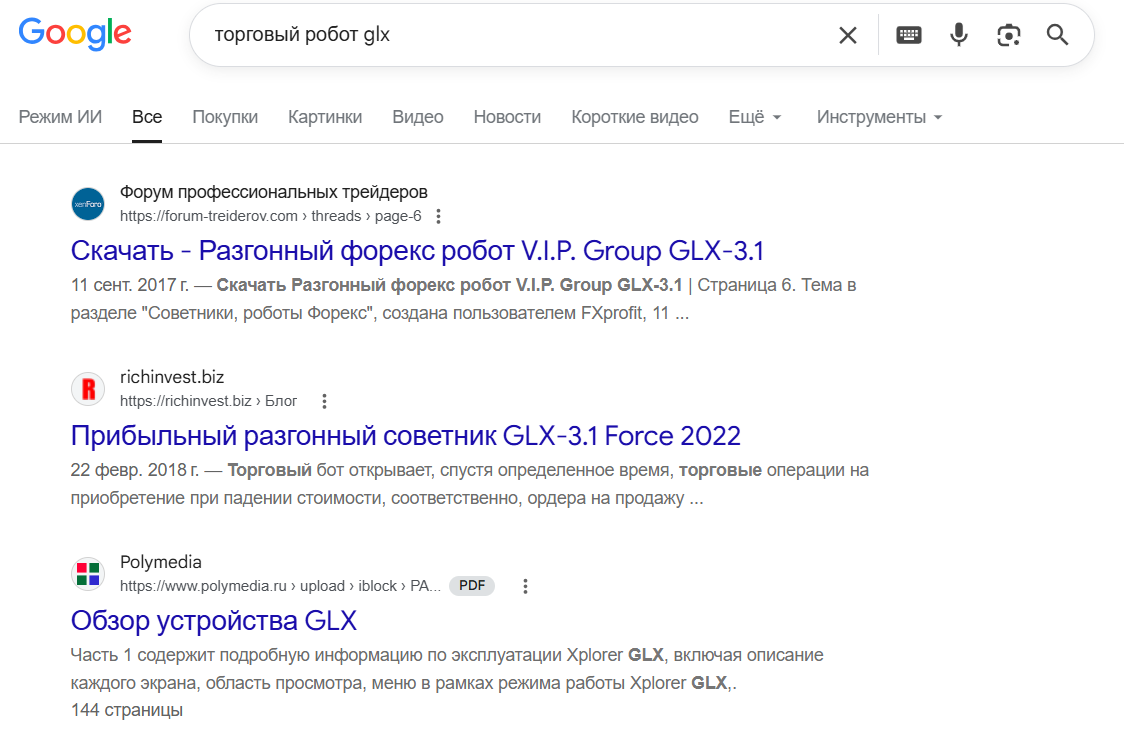
Task: Expand the Инструменты dropdown
Action: tap(879, 117)
